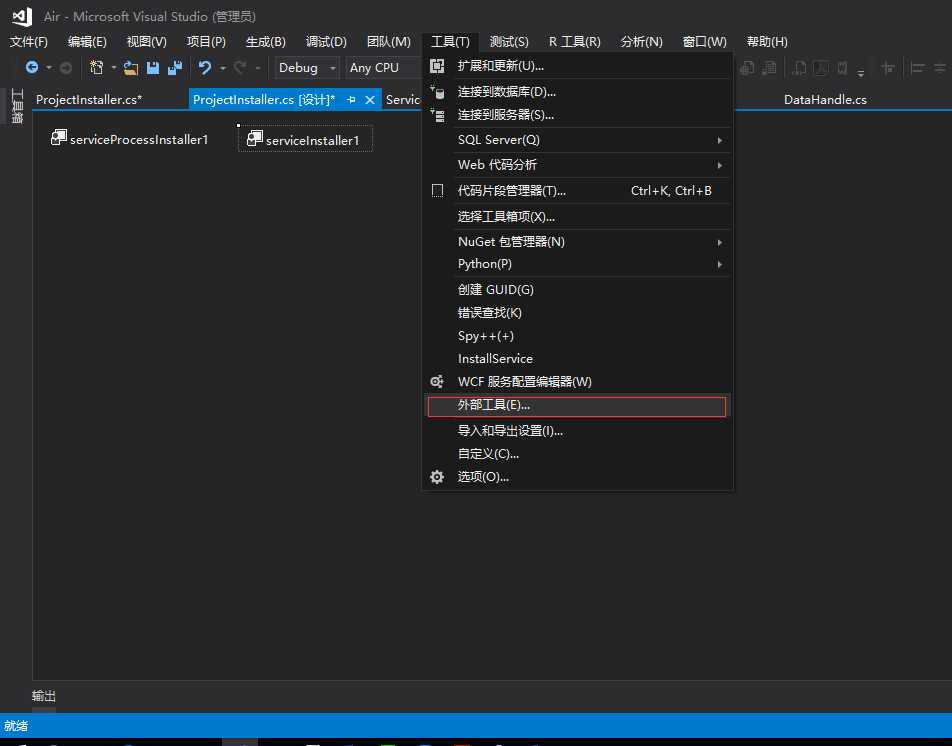Open the 工具箱 side panel tab

[17, 106]
